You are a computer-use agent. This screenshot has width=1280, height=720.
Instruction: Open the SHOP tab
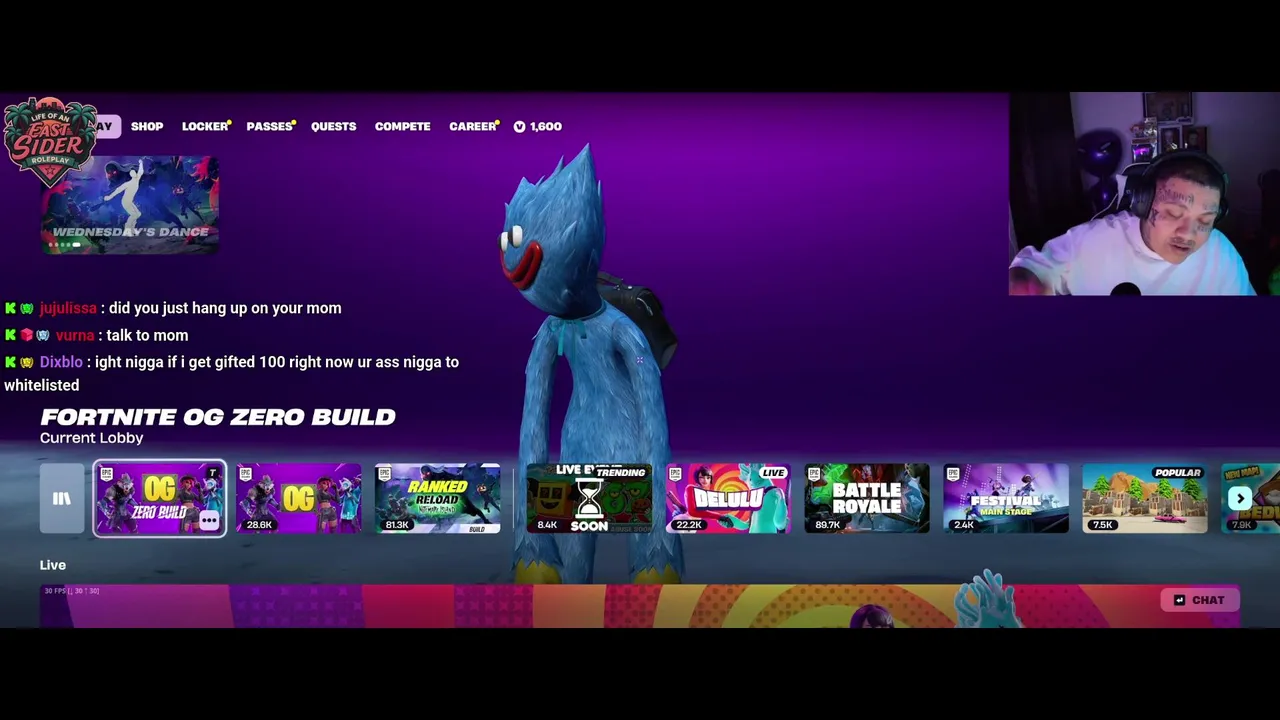click(147, 126)
